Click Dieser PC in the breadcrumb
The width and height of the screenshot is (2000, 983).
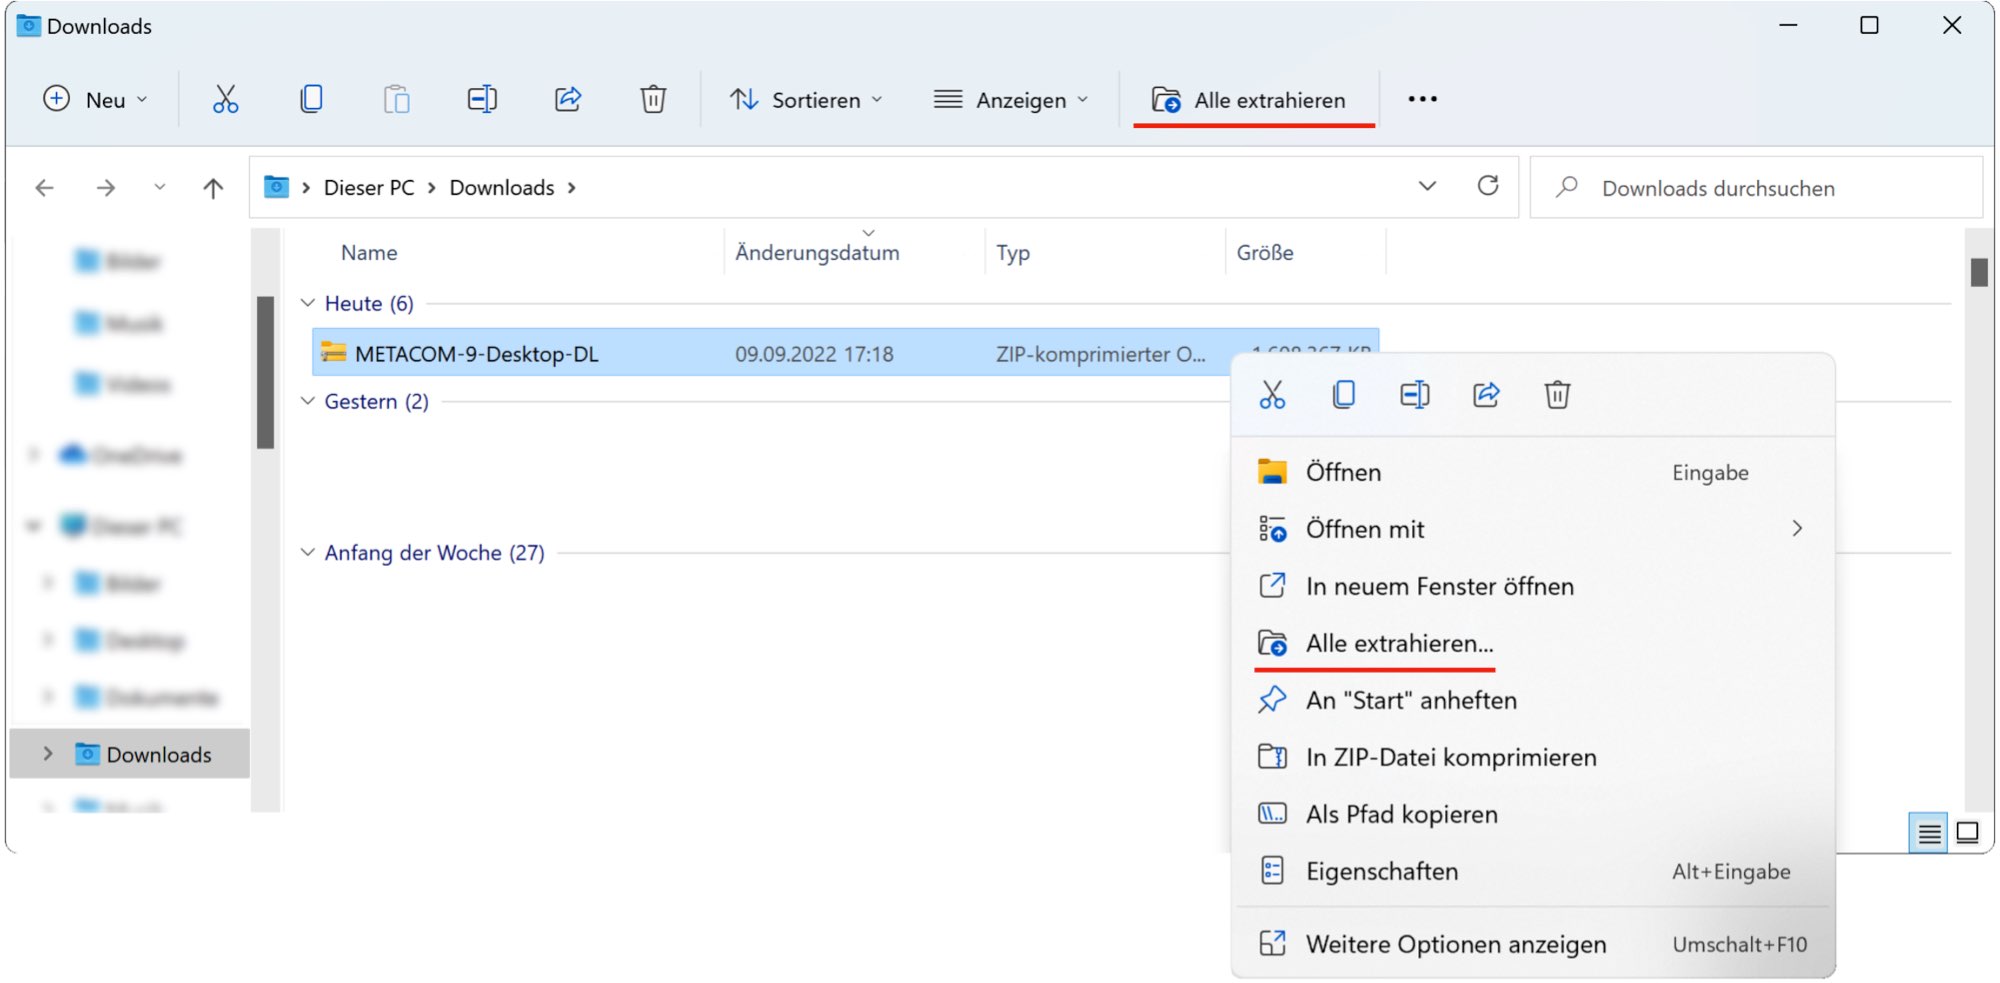368,188
